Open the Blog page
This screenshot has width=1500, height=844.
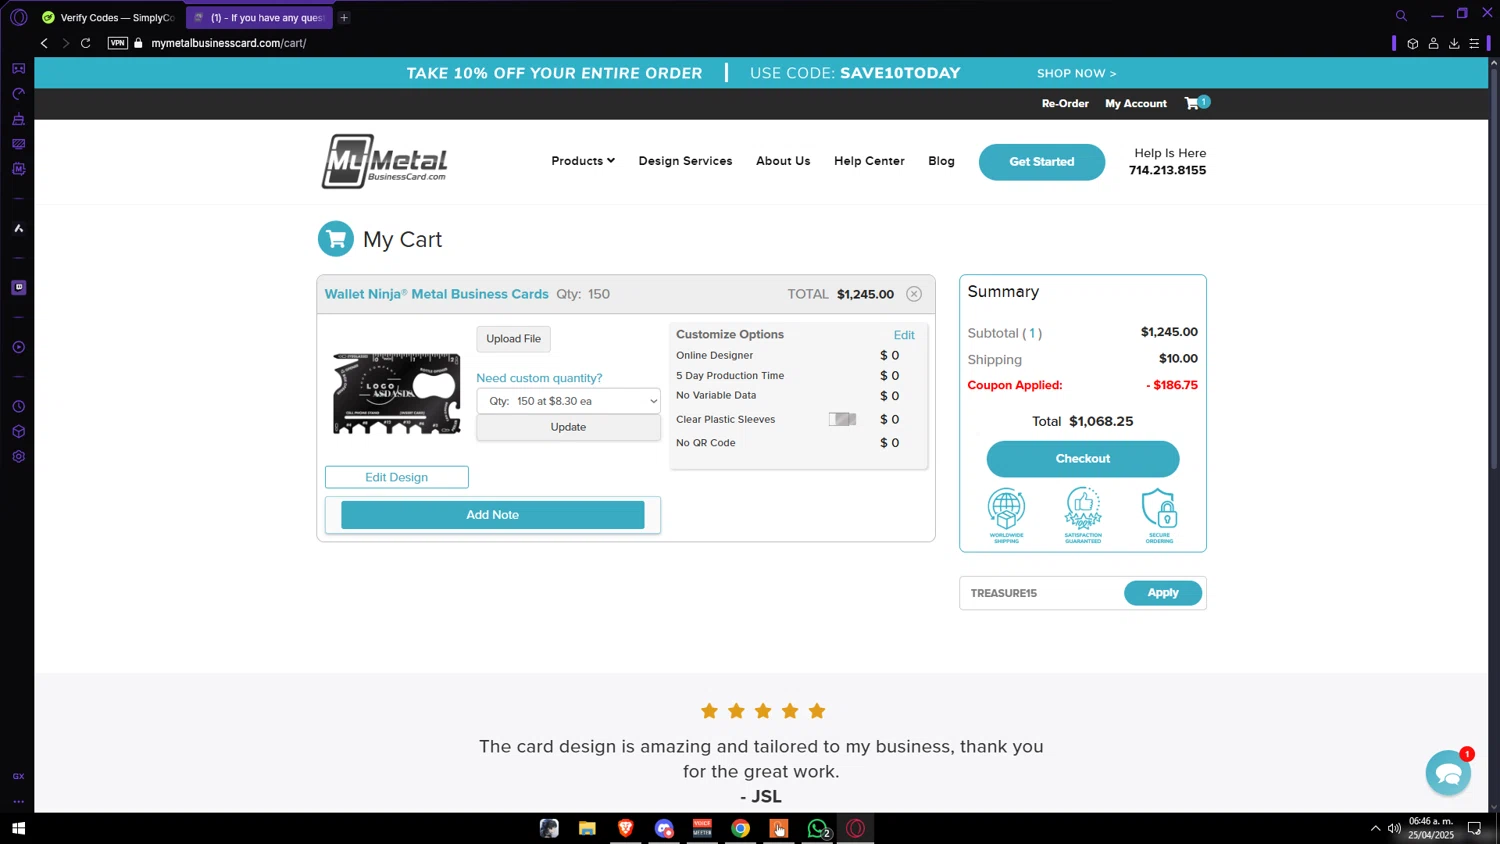941,161
